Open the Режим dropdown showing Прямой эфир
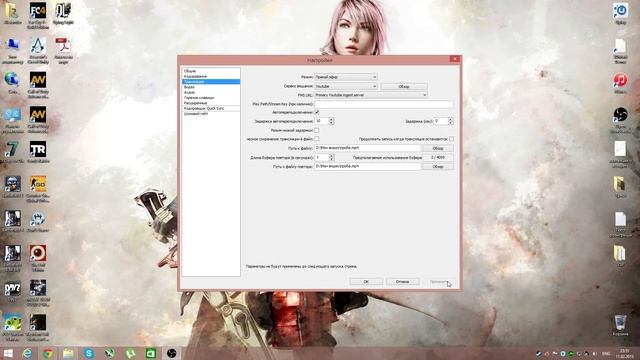The height and width of the screenshot is (360, 640). (346, 77)
